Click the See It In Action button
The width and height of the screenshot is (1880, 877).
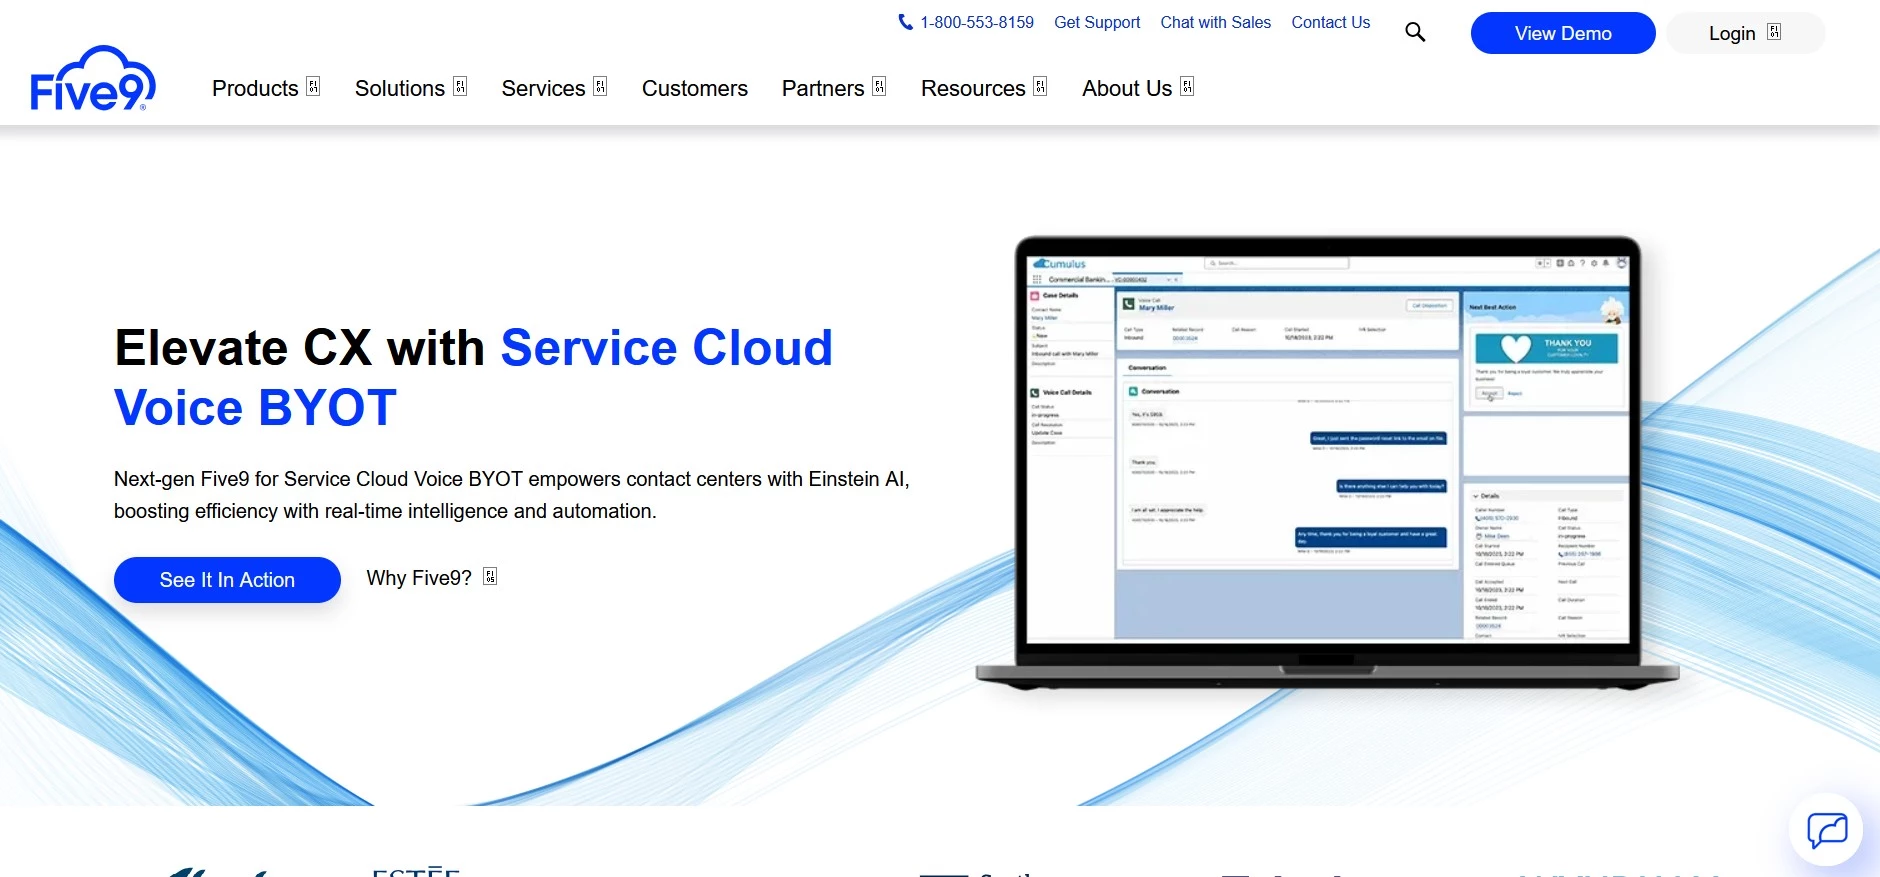click(227, 580)
